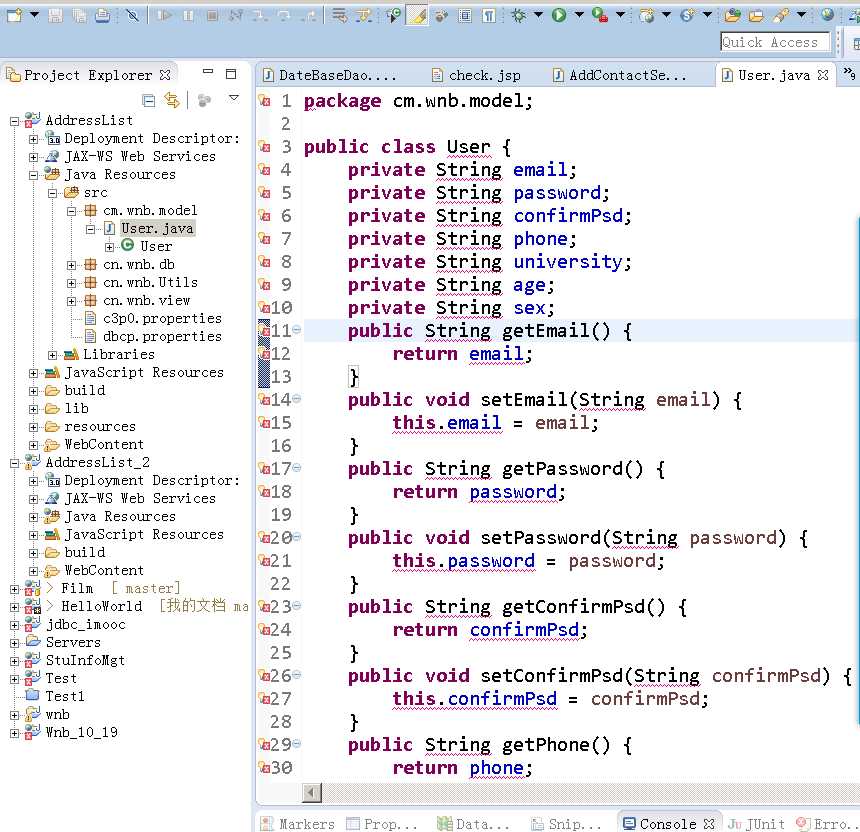The width and height of the screenshot is (860, 832).
Task: Click the Run button in the toolbar
Action: pyautogui.click(x=559, y=15)
